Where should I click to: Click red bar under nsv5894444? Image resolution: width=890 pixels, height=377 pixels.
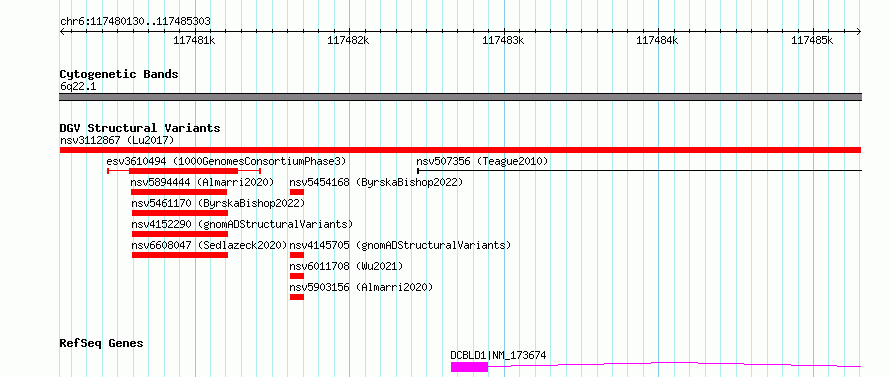pos(179,192)
